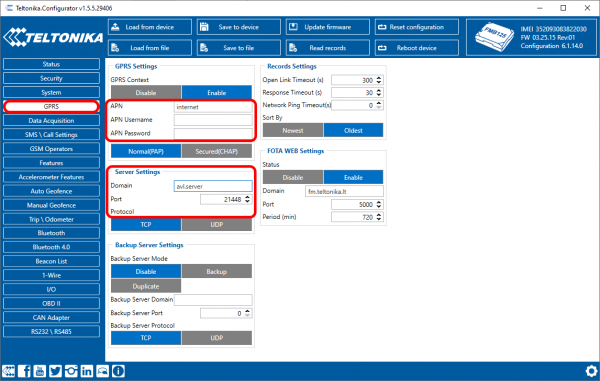Set Sort By to Newest
Screen dimensions: 600x381
point(293,130)
